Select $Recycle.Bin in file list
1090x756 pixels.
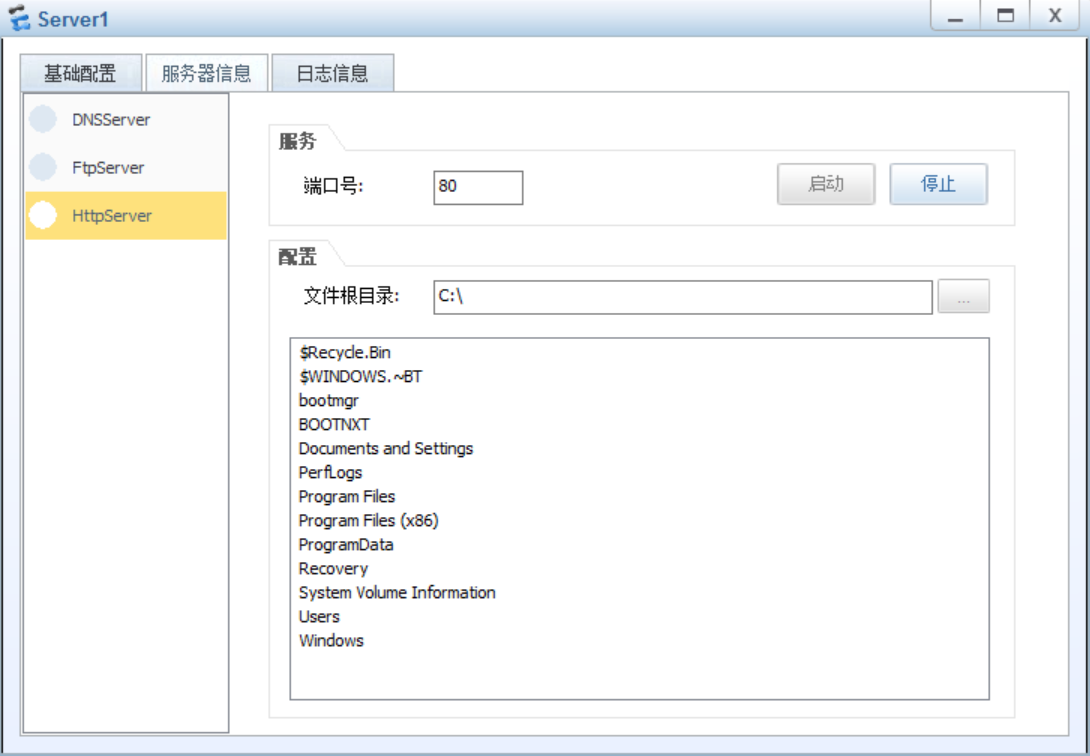click(345, 352)
